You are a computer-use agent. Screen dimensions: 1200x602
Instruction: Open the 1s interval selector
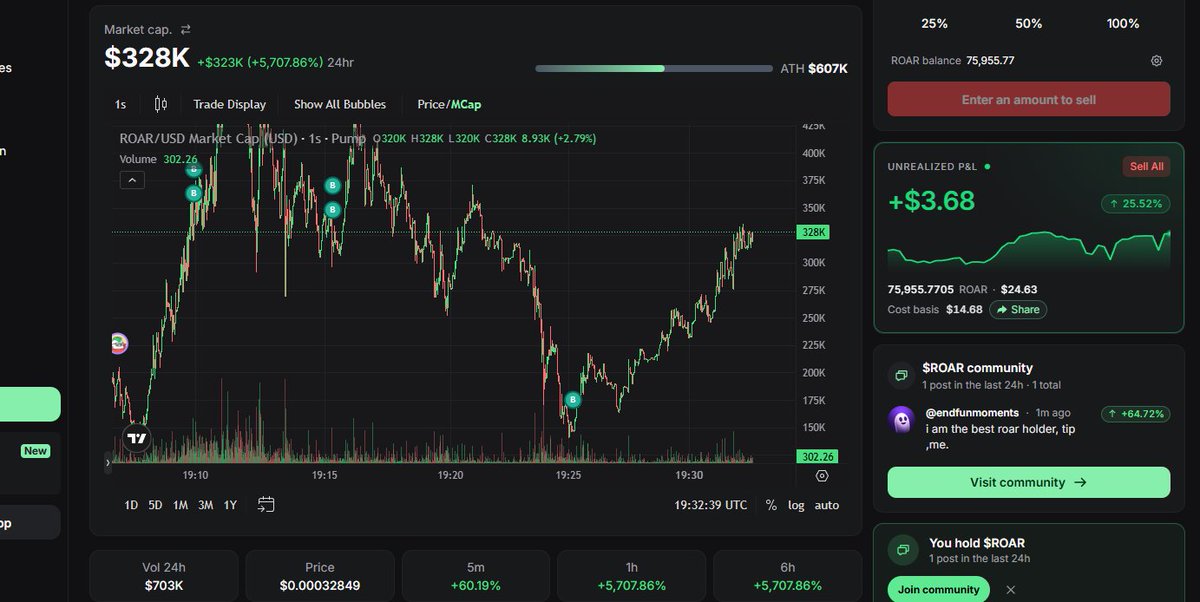pos(120,104)
